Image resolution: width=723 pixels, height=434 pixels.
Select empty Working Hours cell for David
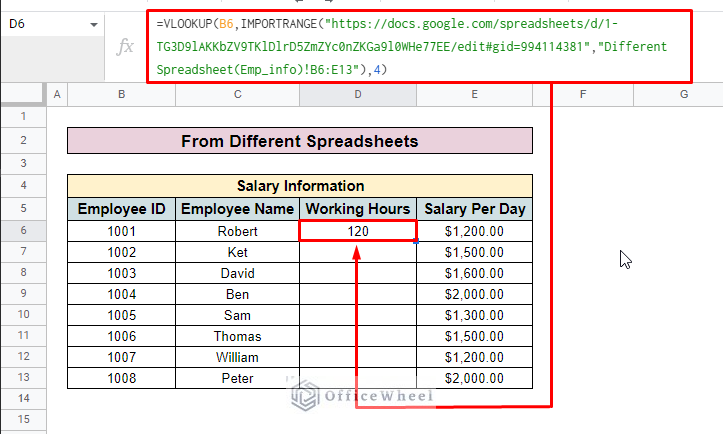[x=358, y=273]
